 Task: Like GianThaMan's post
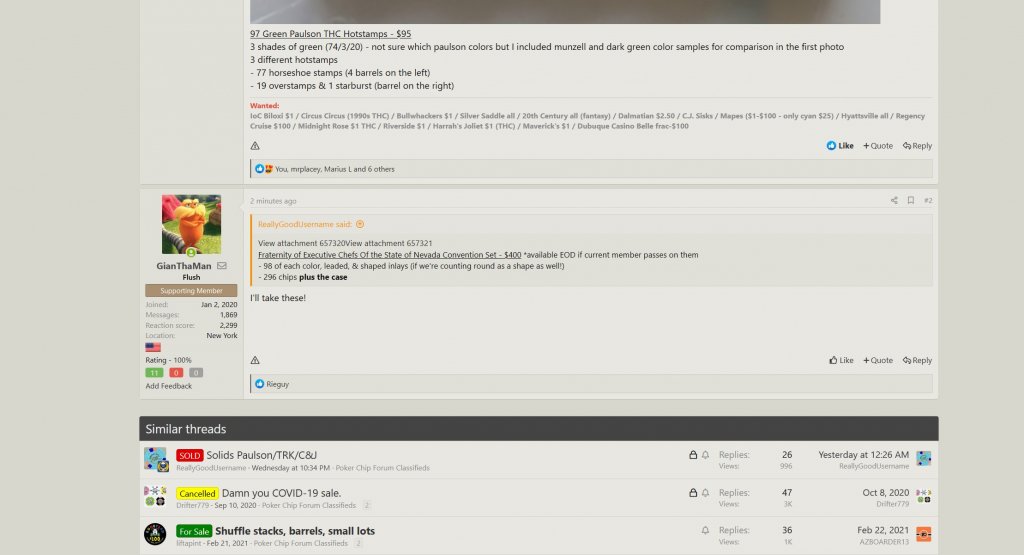(841, 360)
